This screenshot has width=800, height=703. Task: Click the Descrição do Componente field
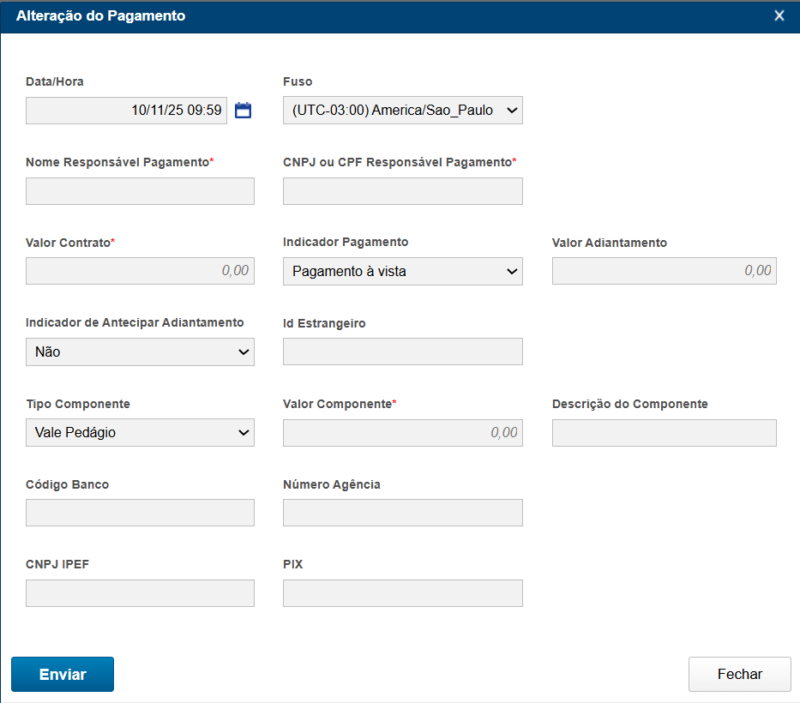[x=664, y=433]
